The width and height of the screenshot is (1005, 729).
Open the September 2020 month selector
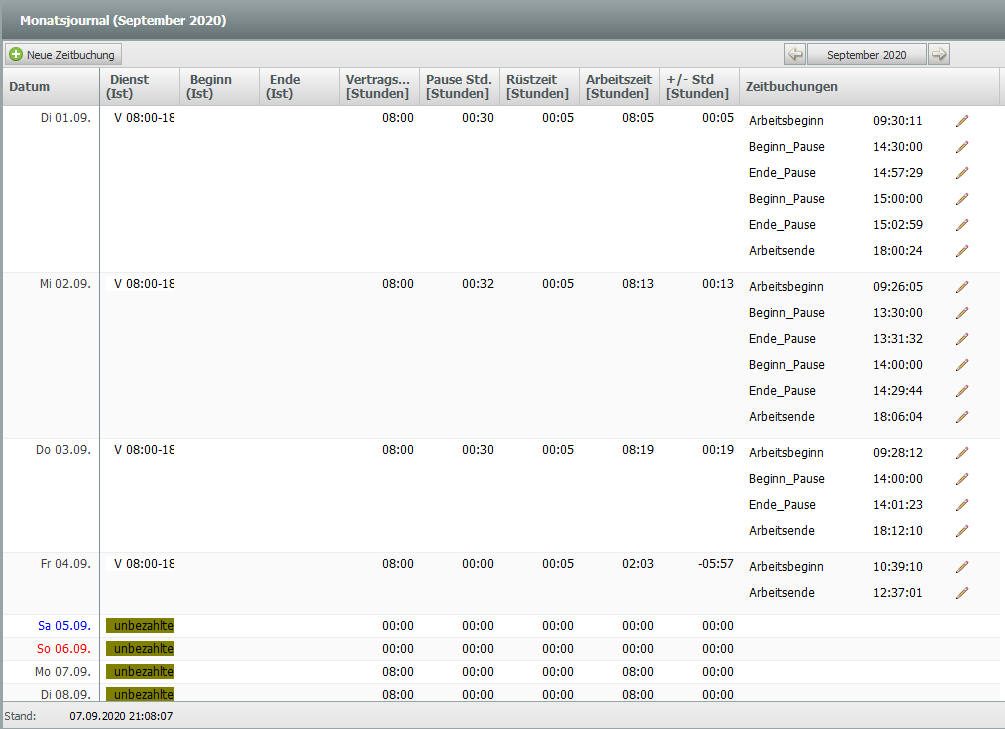point(867,54)
